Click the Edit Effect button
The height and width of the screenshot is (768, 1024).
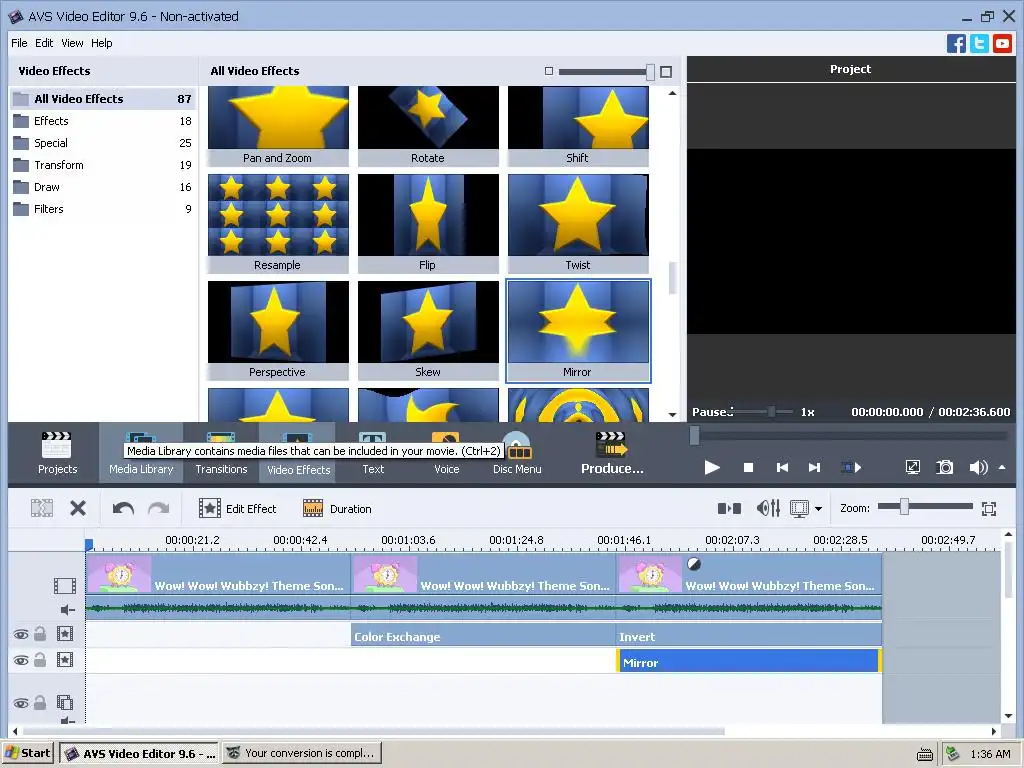(238, 508)
